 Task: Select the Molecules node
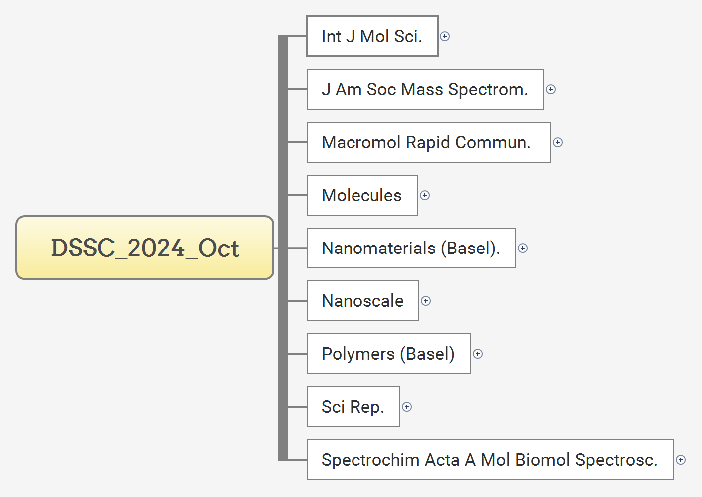tap(361, 195)
